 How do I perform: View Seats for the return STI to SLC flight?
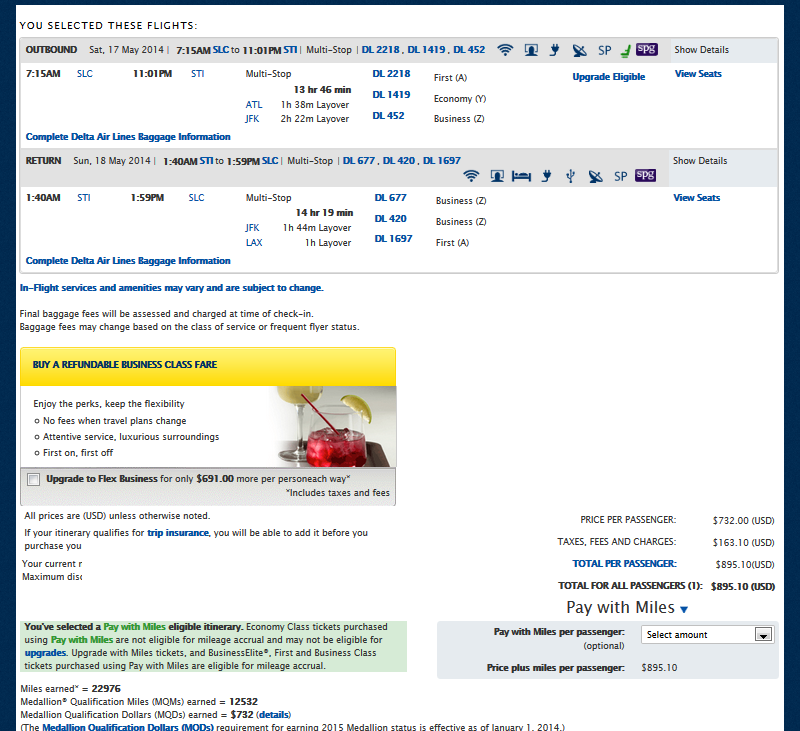click(696, 198)
